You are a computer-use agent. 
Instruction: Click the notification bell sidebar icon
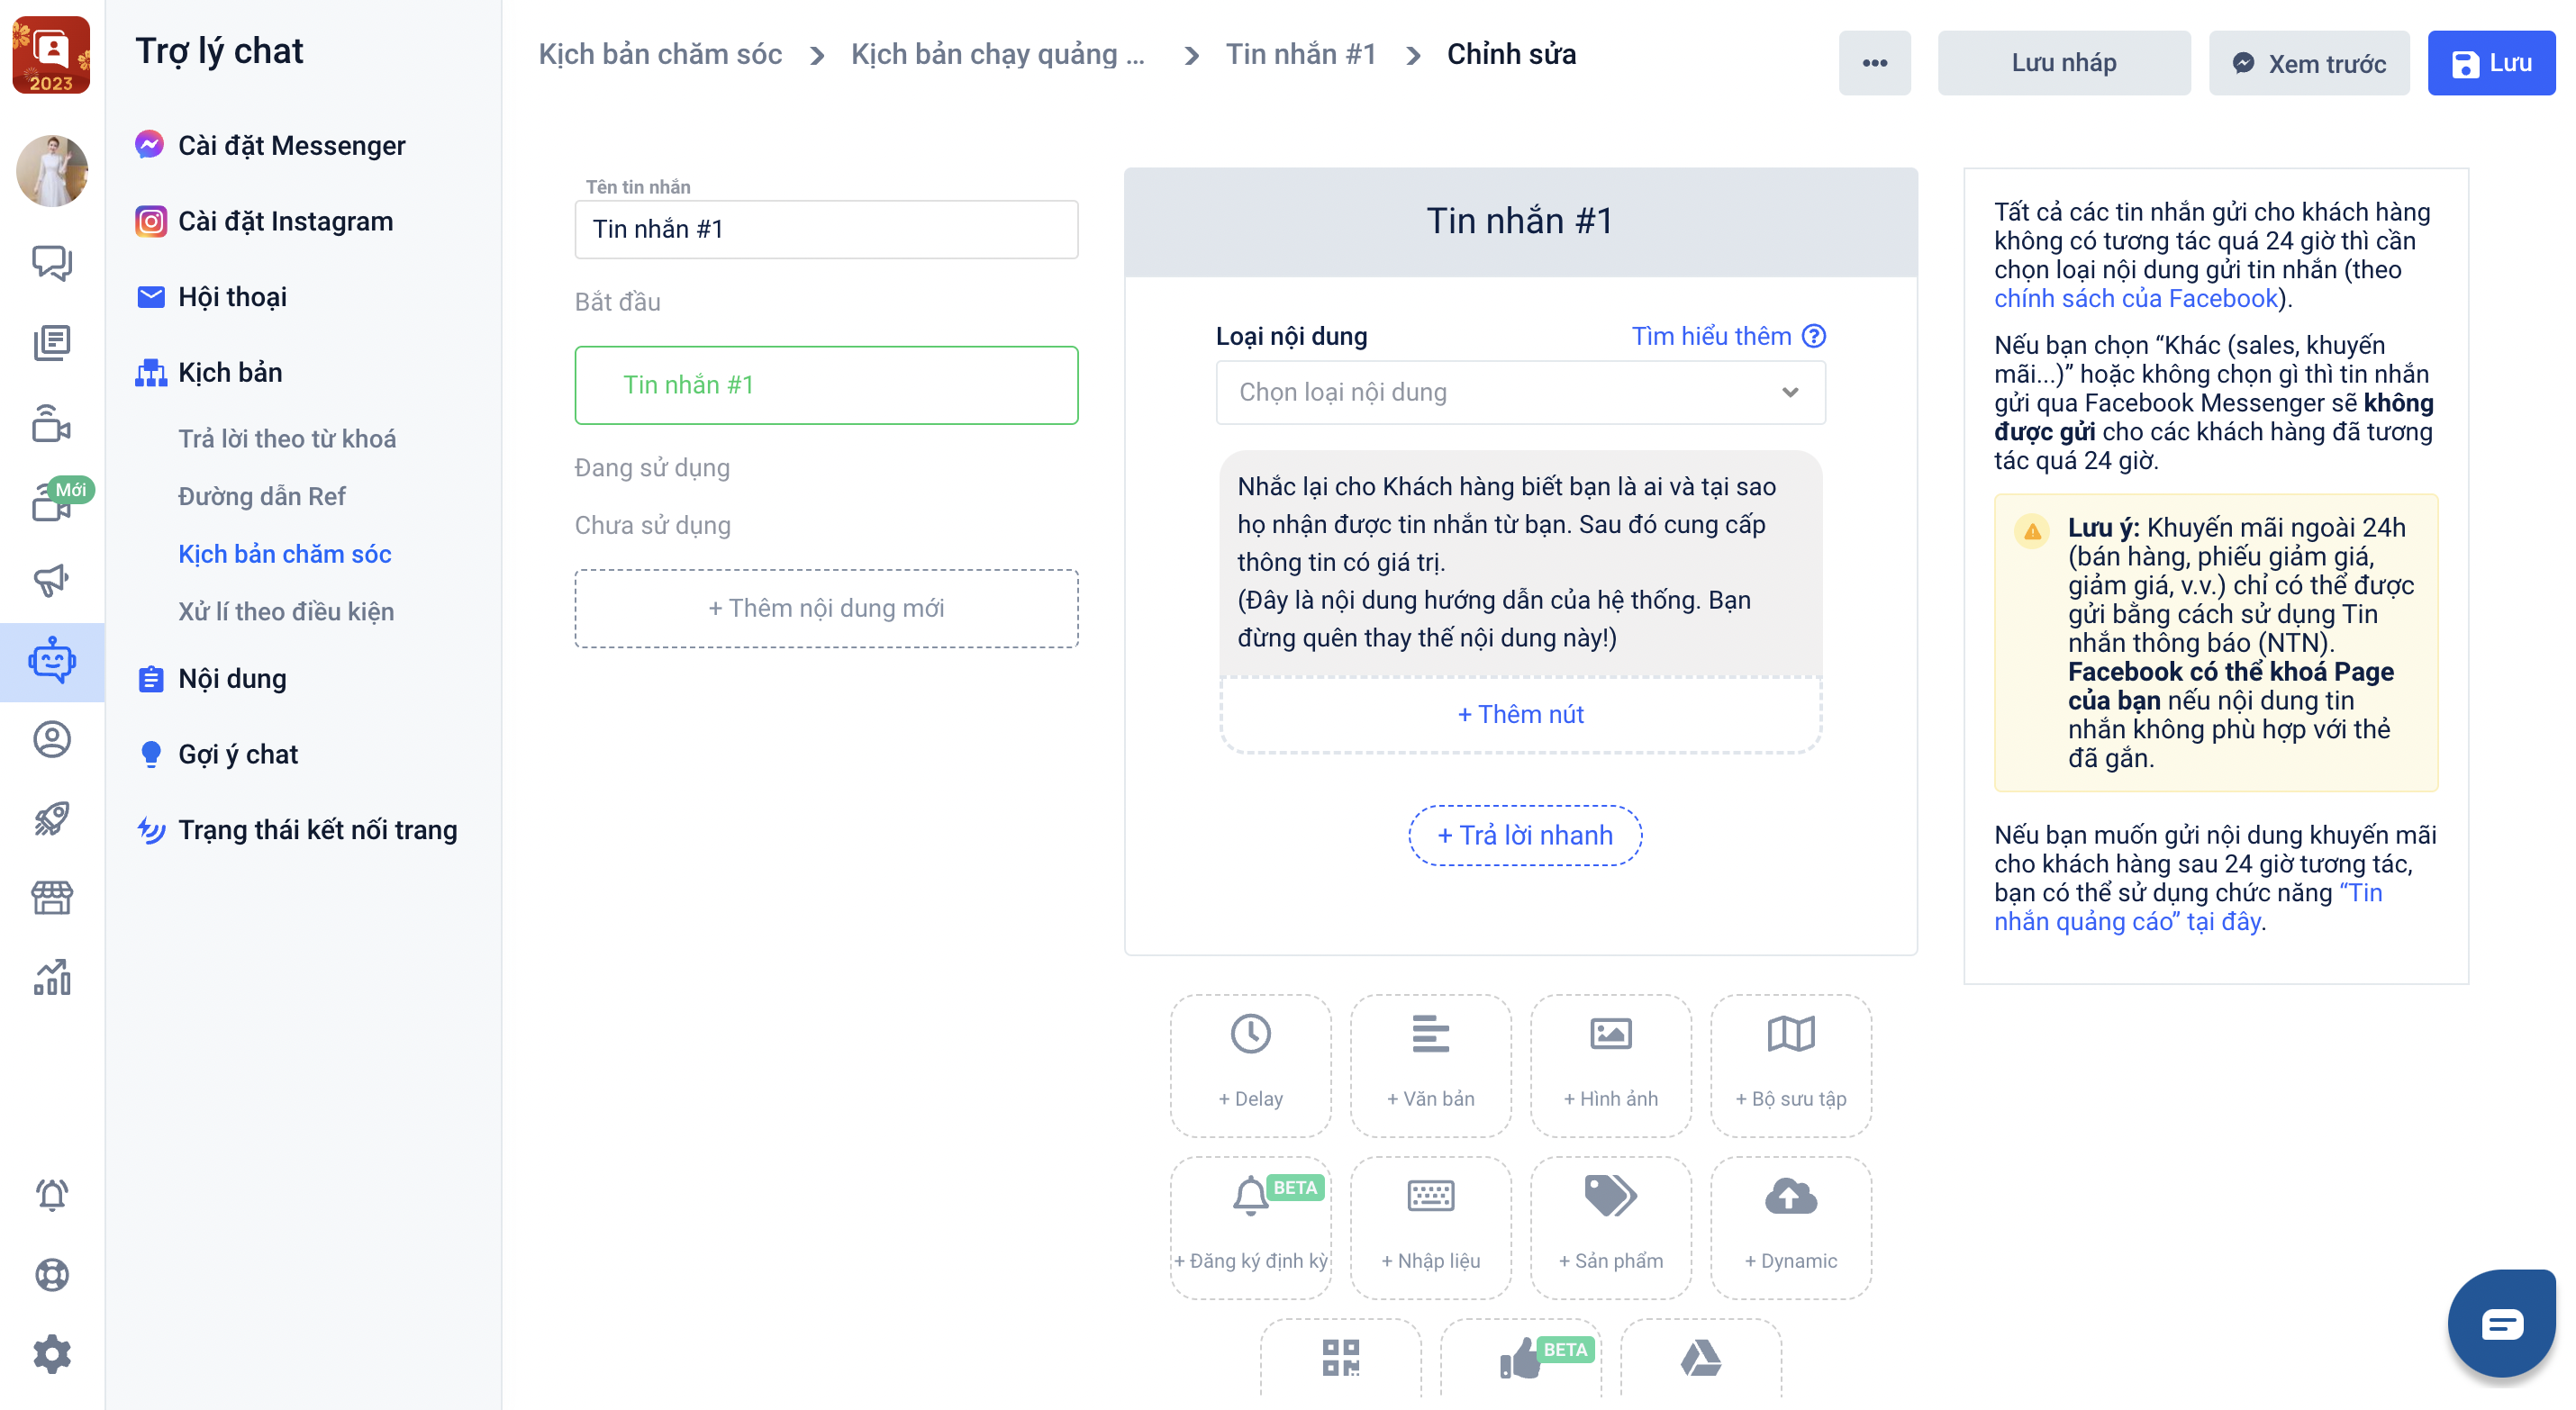click(52, 1194)
